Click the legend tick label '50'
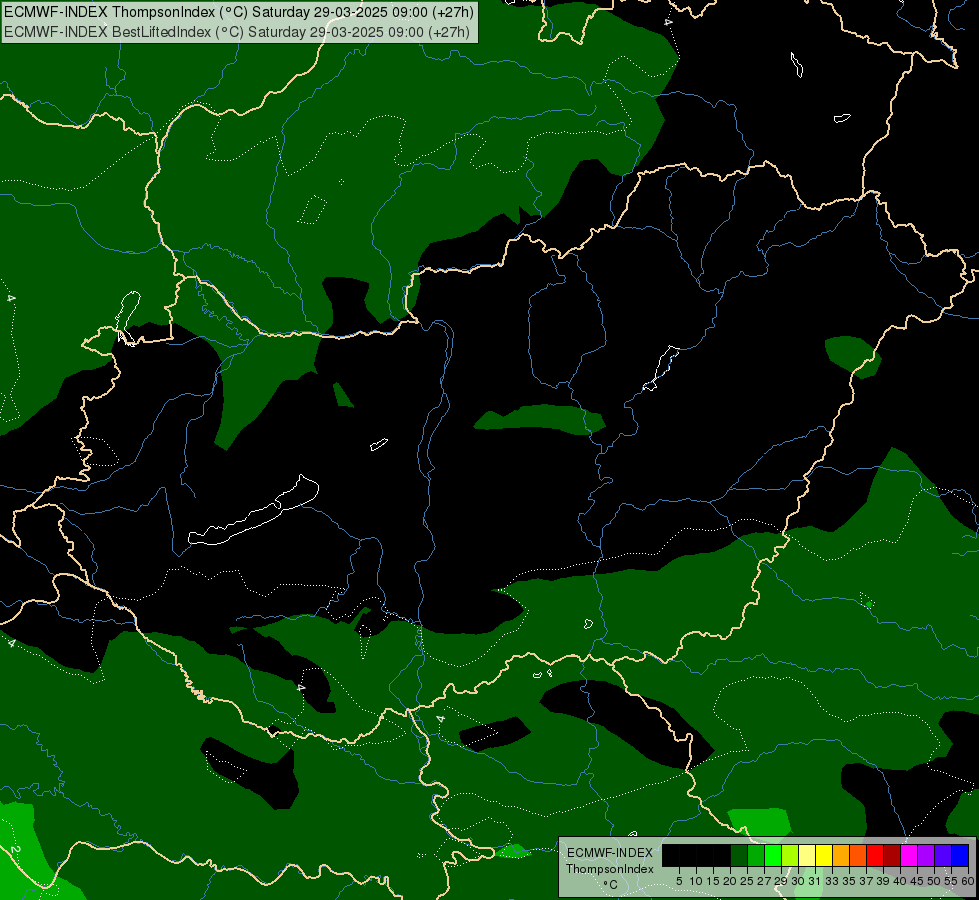This screenshot has height=900, width=979. [x=935, y=881]
